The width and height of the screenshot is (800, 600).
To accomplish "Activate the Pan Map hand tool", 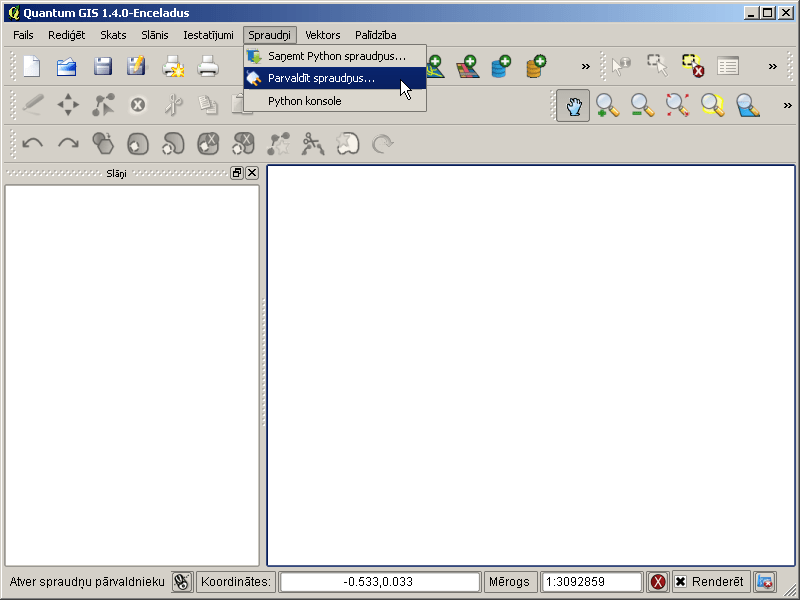I will pyautogui.click(x=573, y=106).
